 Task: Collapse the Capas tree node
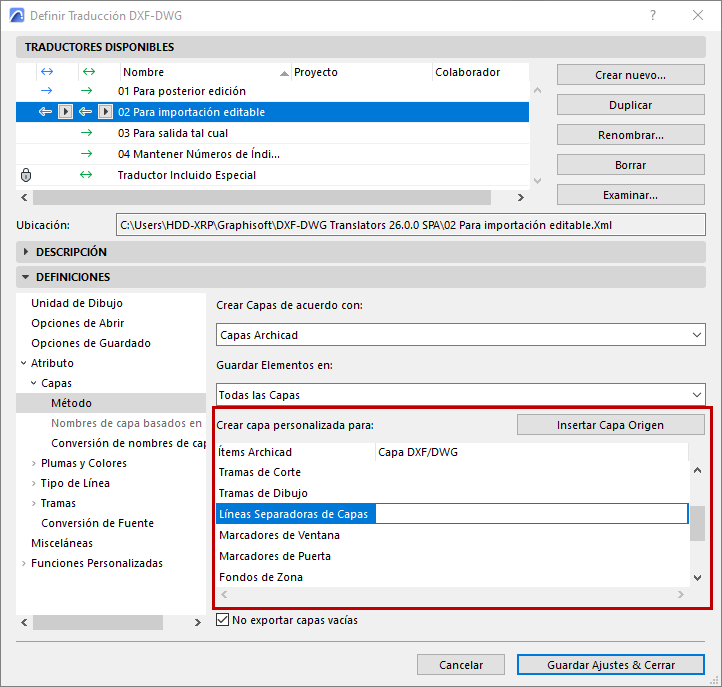[34, 383]
